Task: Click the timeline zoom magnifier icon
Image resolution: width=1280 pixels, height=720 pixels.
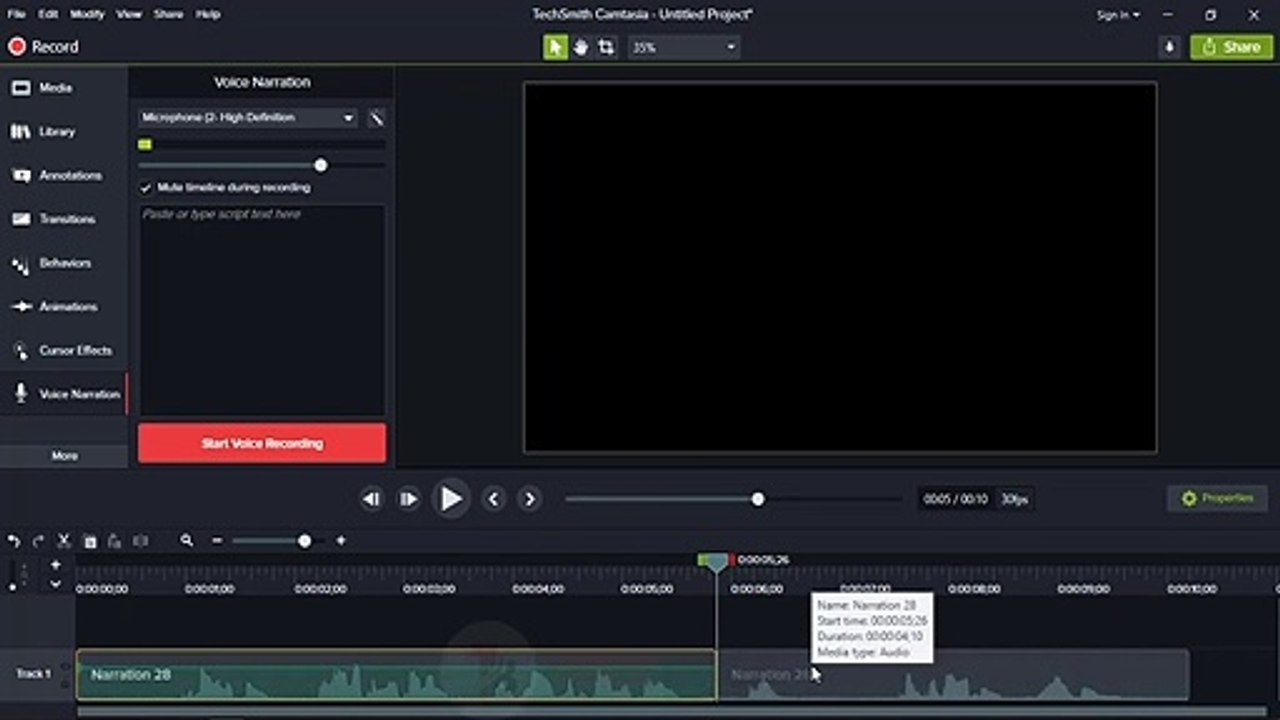Action: [186, 541]
